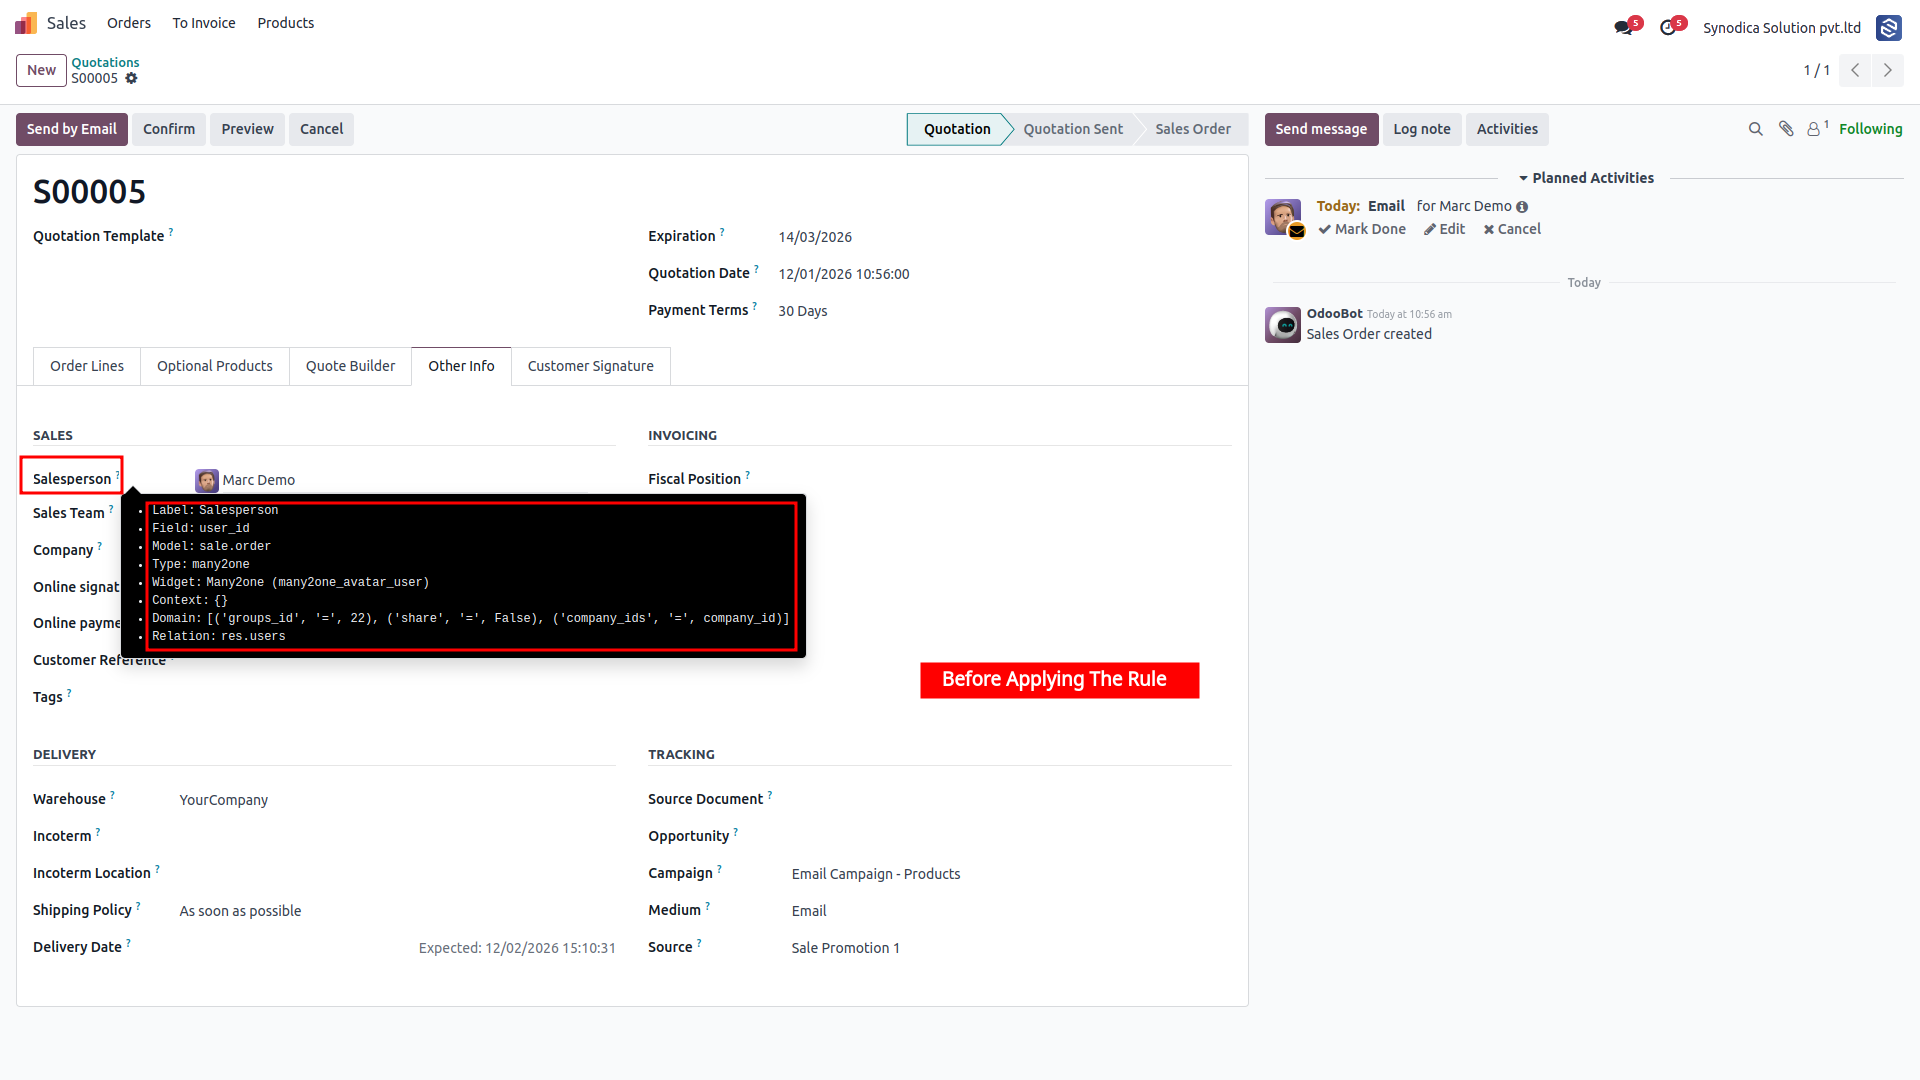Attach files using the paperclip icon
Image resolution: width=1920 pixels, height=1080 pixels.
(1786, 129)
